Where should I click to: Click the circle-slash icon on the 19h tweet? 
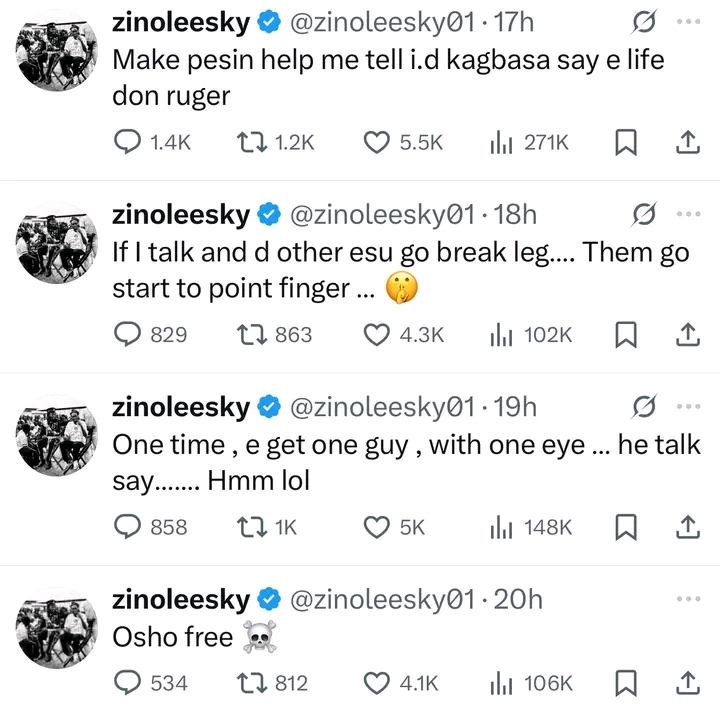(645, 407)
